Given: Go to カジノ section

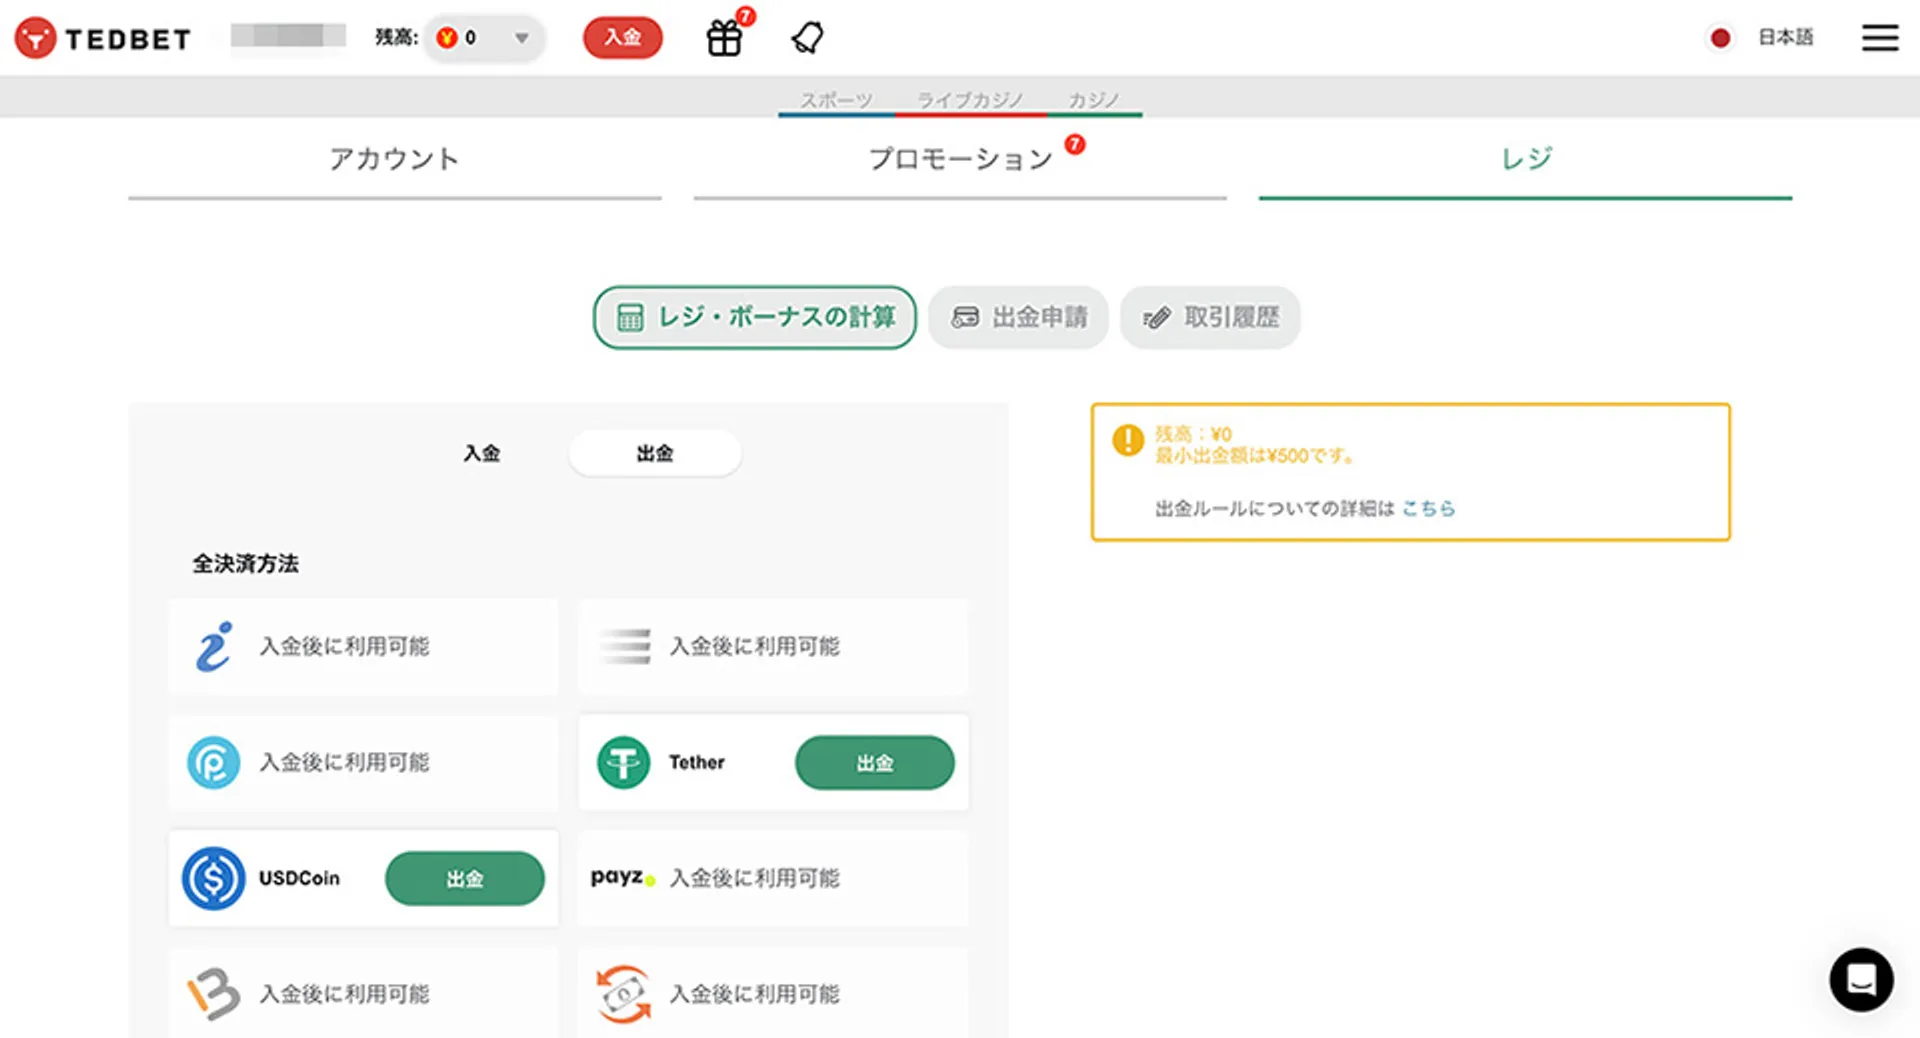Looking at the screenshot, I should point(1093,100).
